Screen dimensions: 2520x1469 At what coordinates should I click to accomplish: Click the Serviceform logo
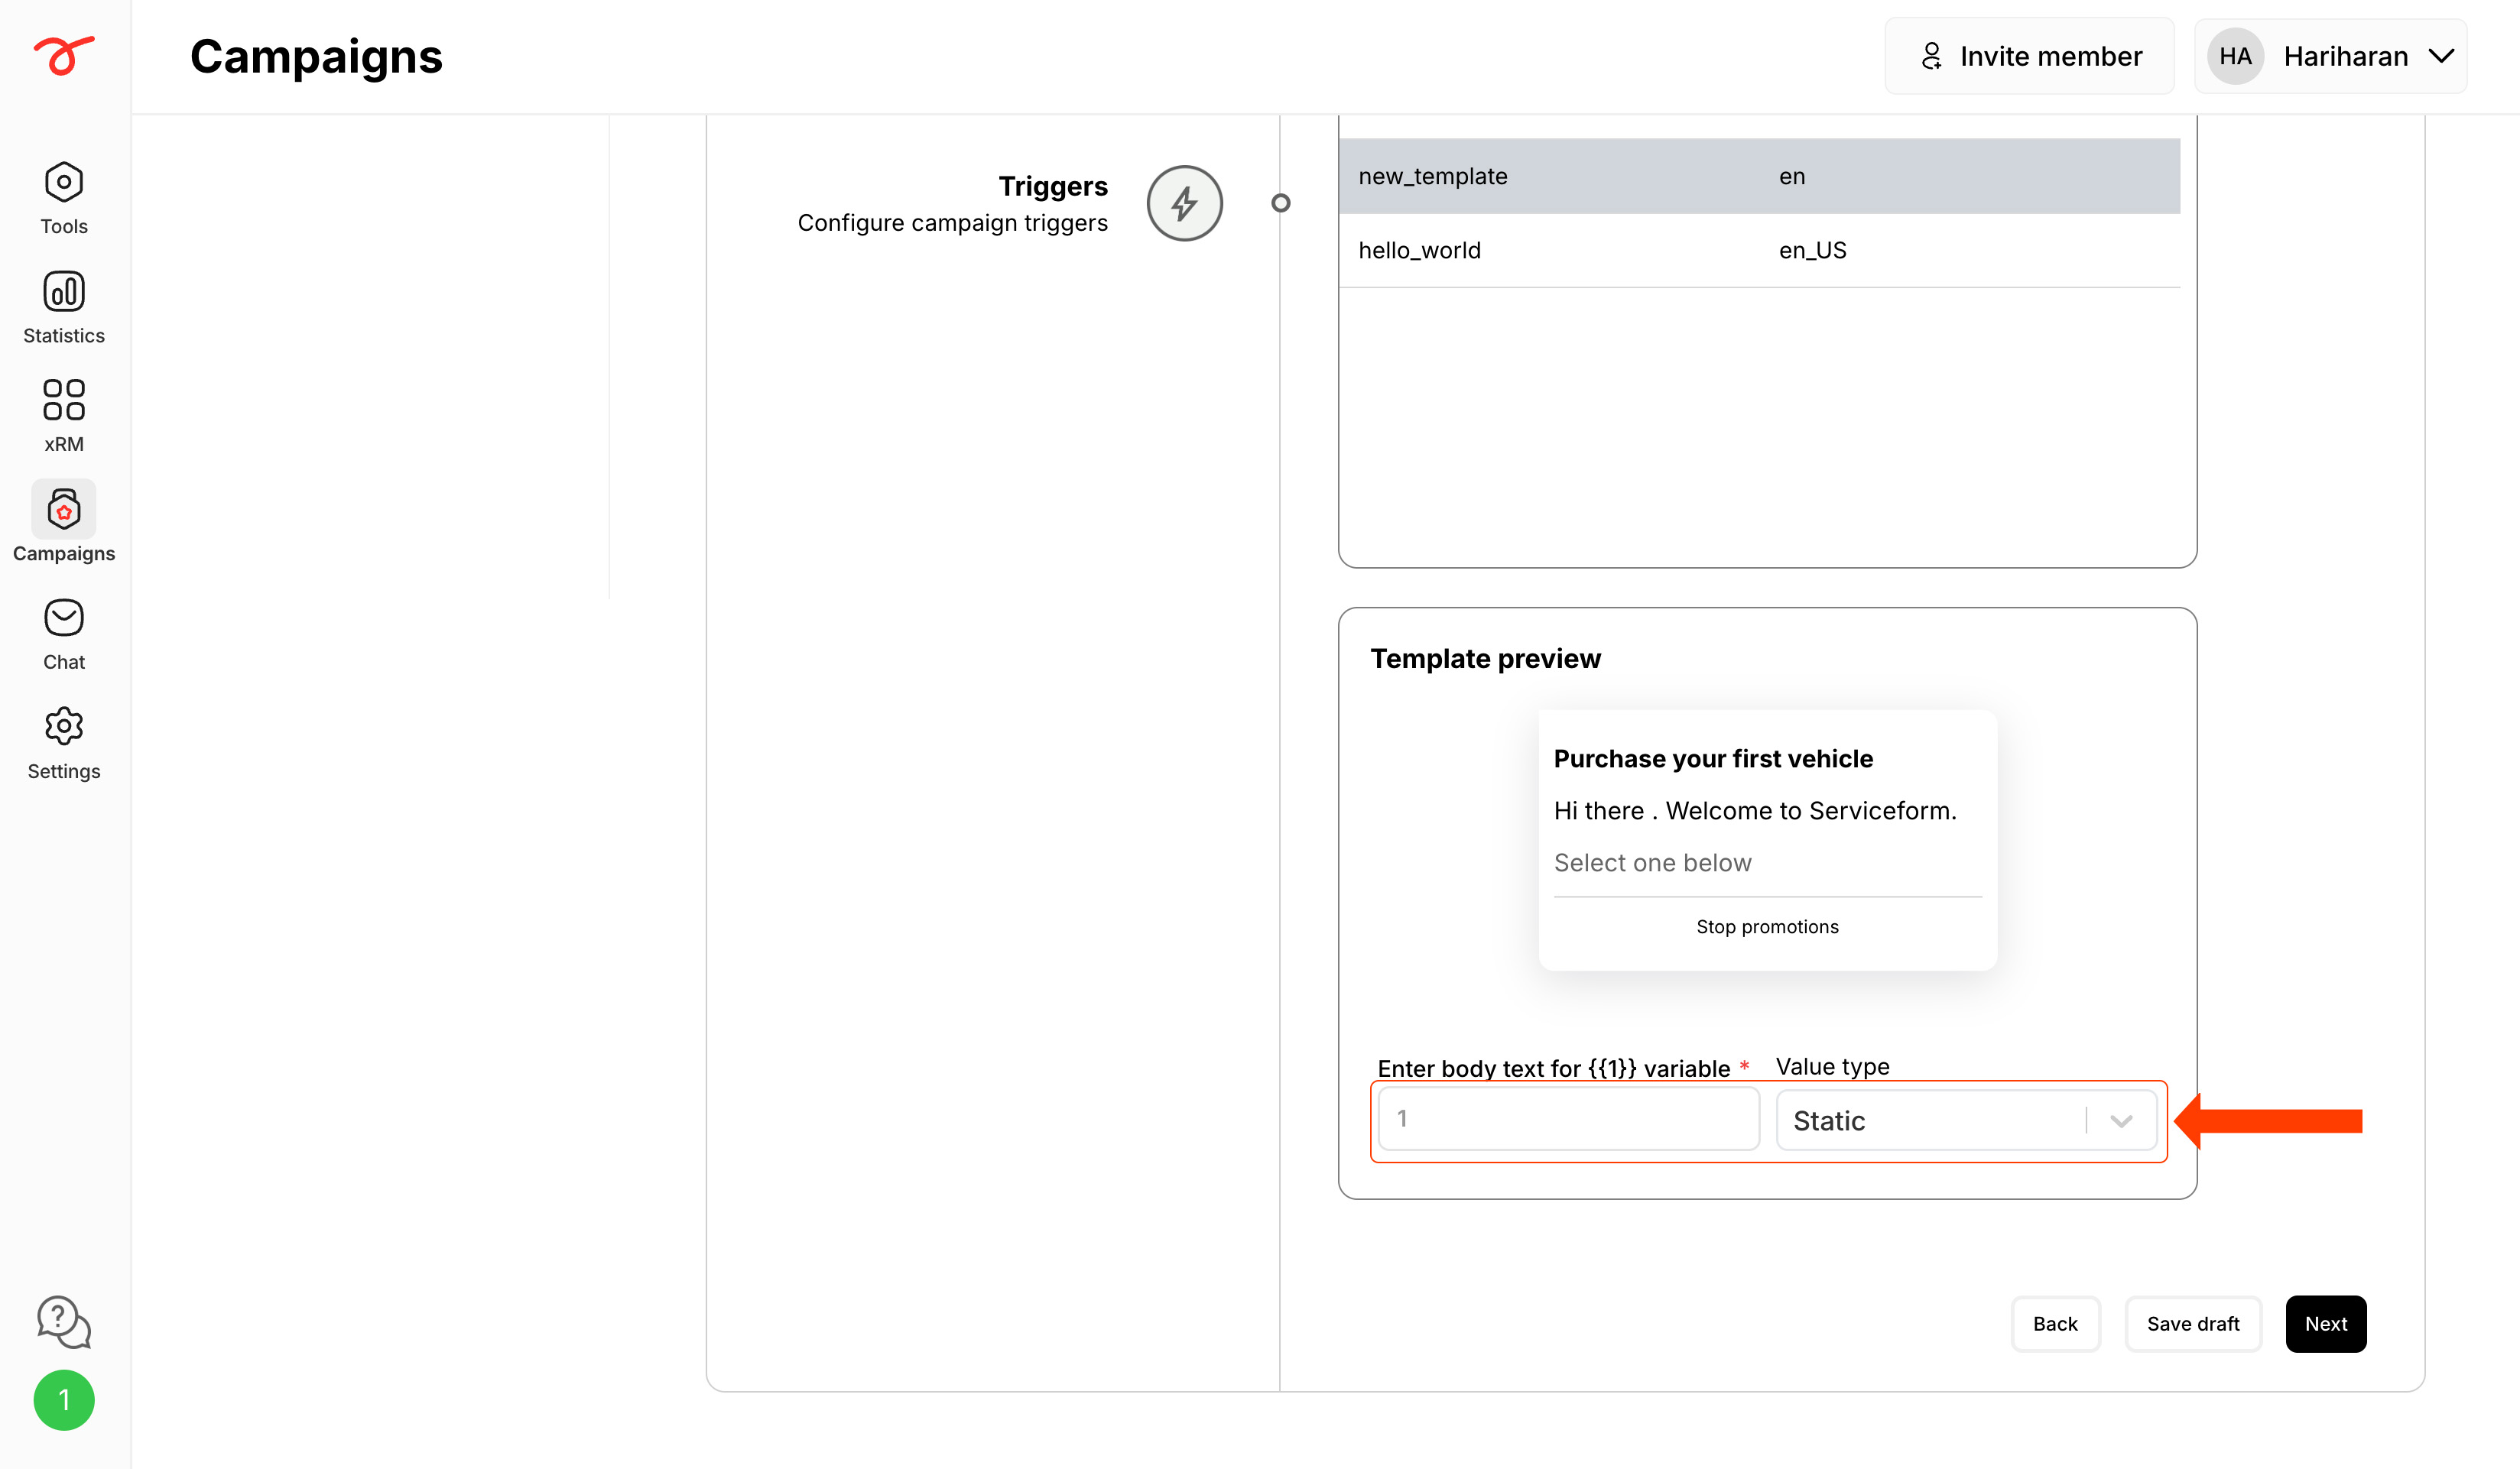pyautogui.click(x=64, y=54)
